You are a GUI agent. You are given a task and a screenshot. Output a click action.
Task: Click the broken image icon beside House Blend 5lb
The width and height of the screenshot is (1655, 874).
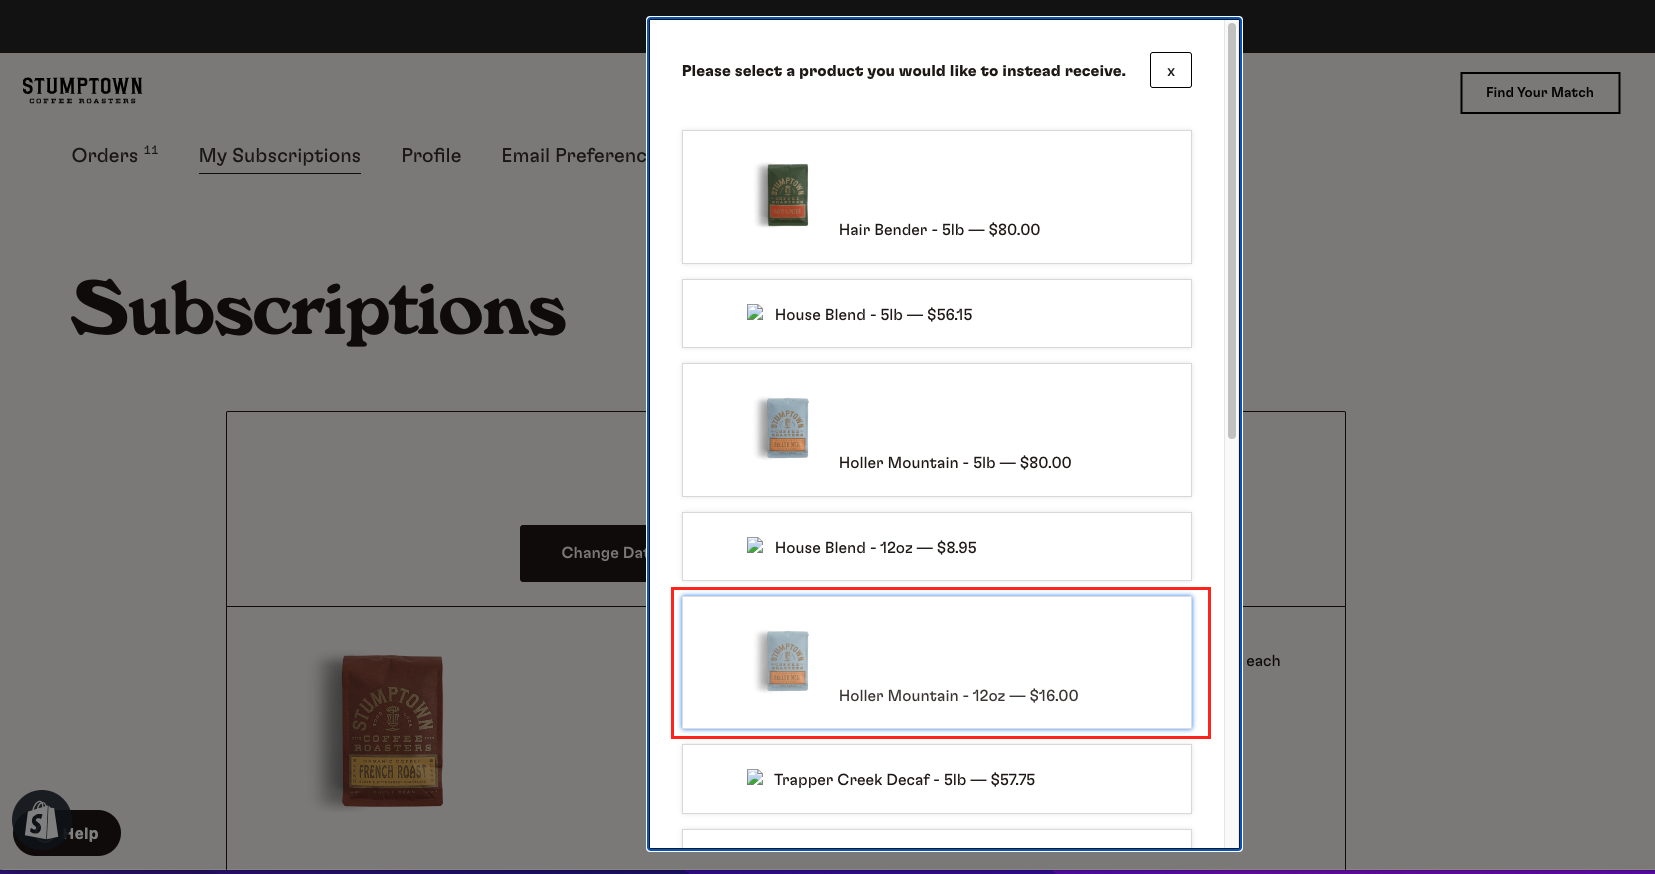click(755, 313)
